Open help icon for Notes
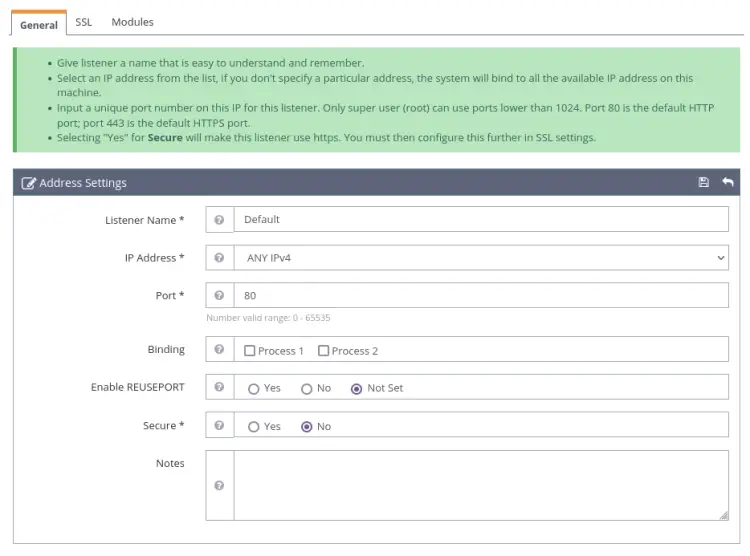The width and height of the screenshot is (750, 556). [x=219, y=486]
